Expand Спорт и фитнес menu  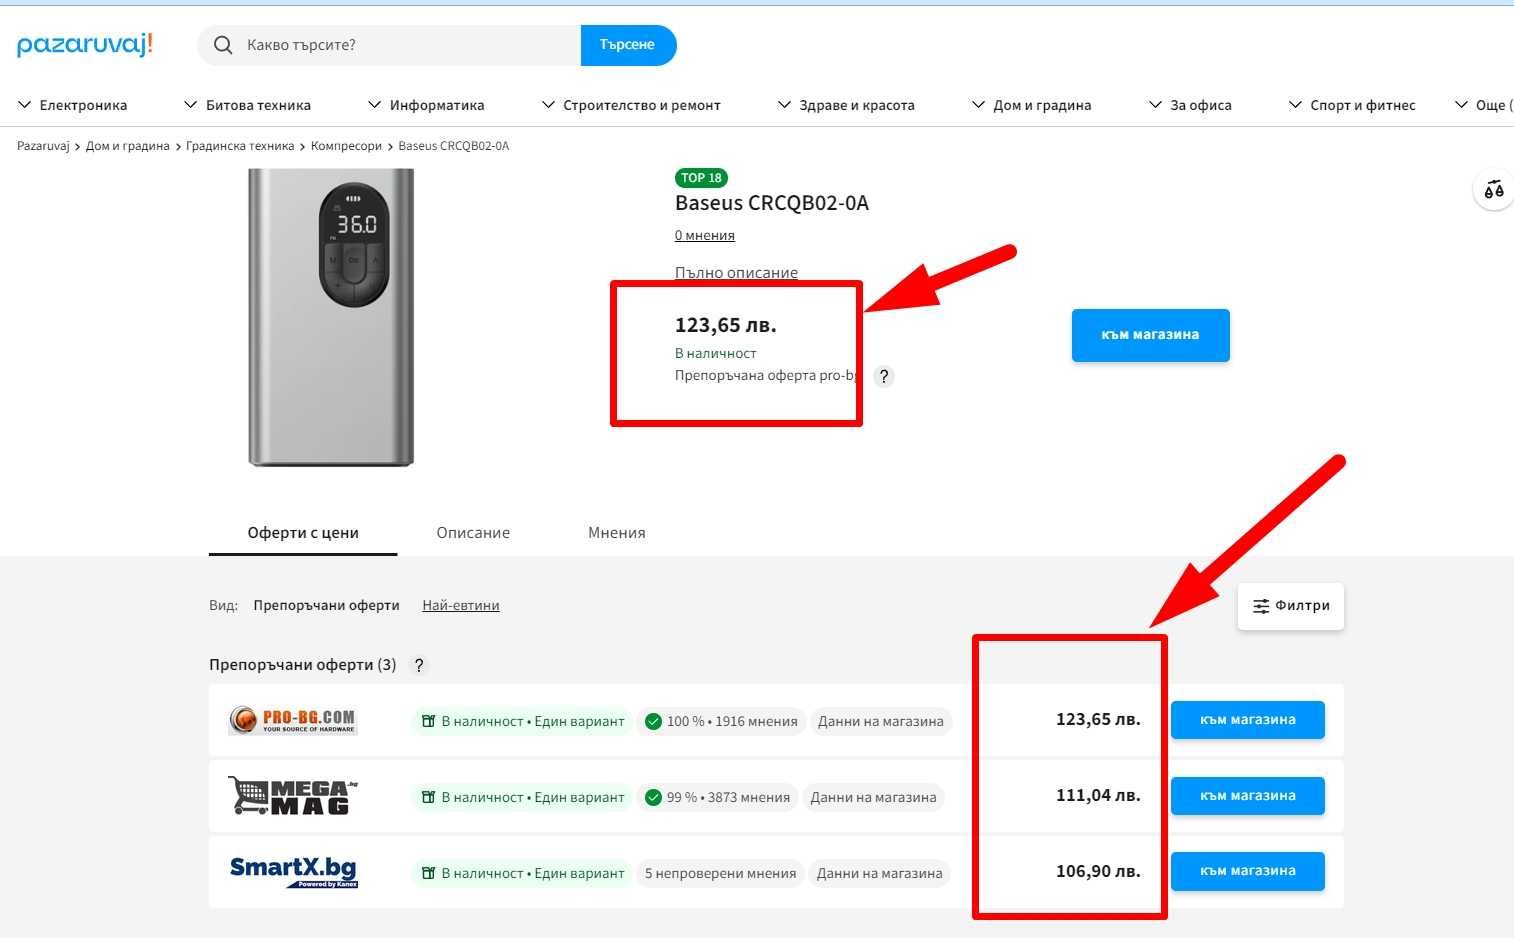1352,105
